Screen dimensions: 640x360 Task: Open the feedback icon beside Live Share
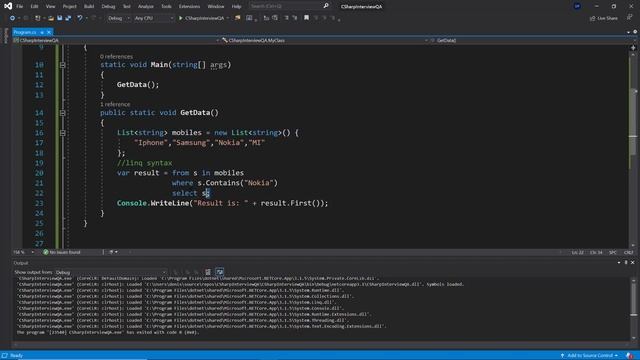tap(629, 18)
